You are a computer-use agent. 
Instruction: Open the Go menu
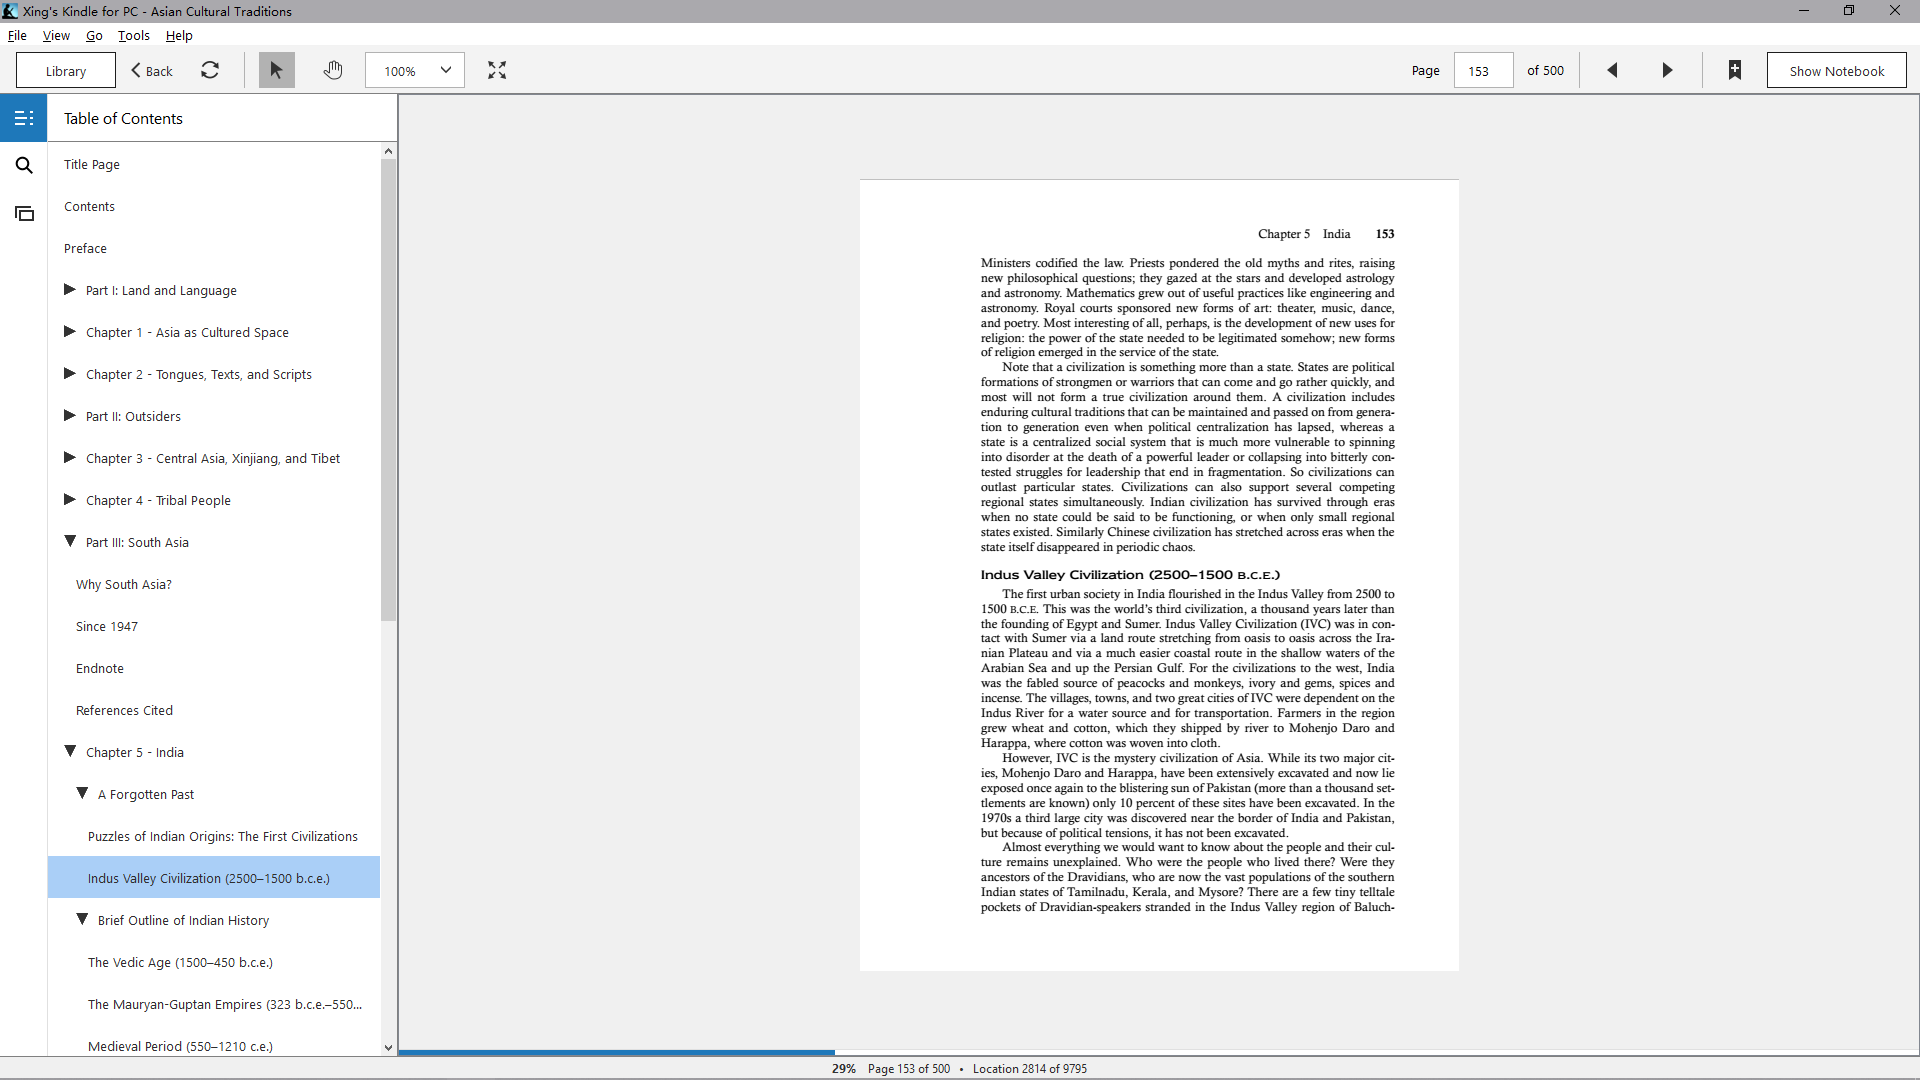[94, 35]
